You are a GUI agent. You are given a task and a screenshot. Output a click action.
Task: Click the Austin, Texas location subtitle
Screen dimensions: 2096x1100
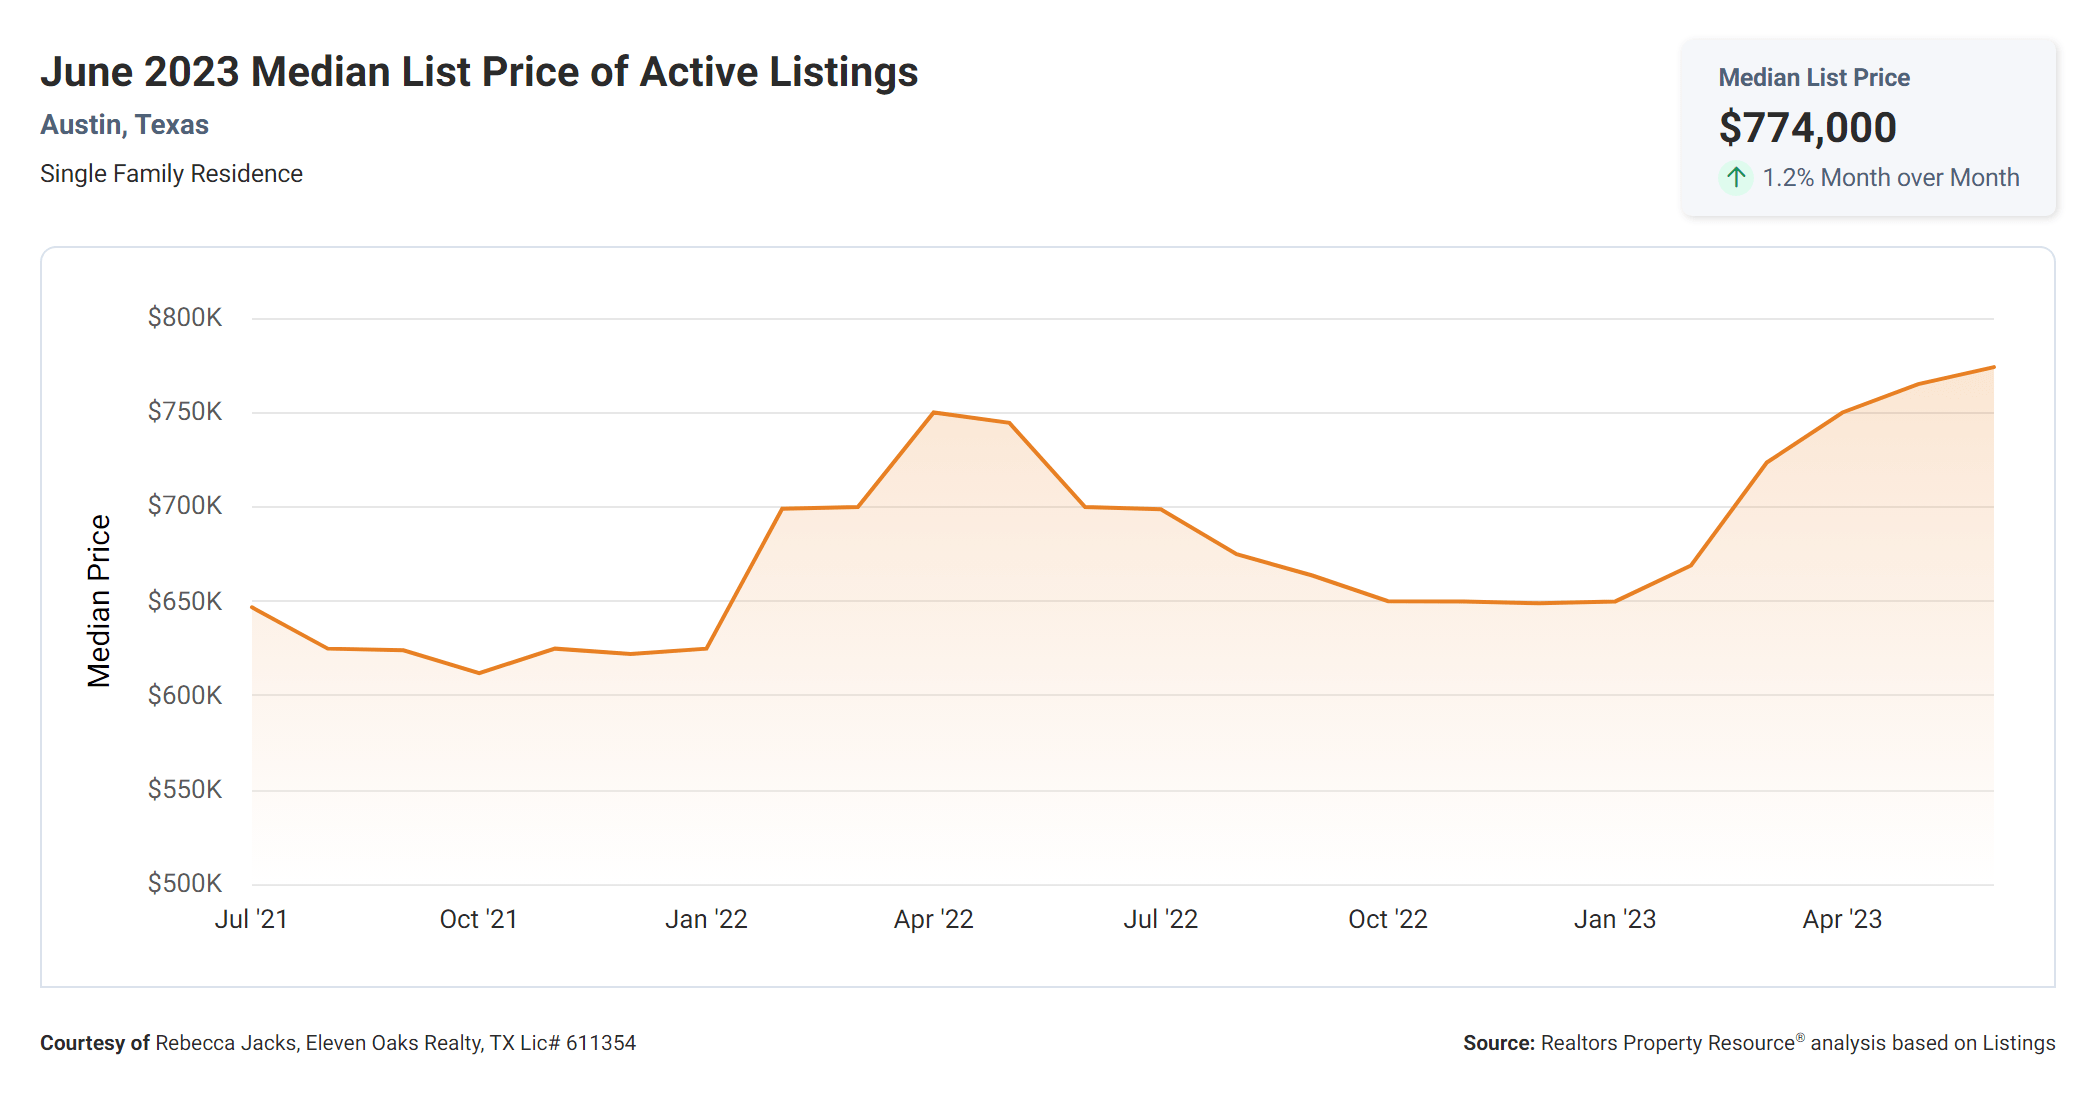(x=124, y=125)
